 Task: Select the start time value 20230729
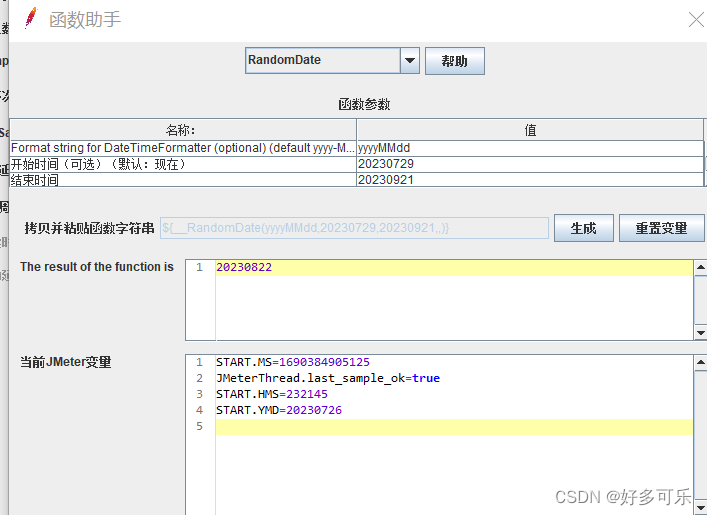pyautogui.click(x=530, y=164)
